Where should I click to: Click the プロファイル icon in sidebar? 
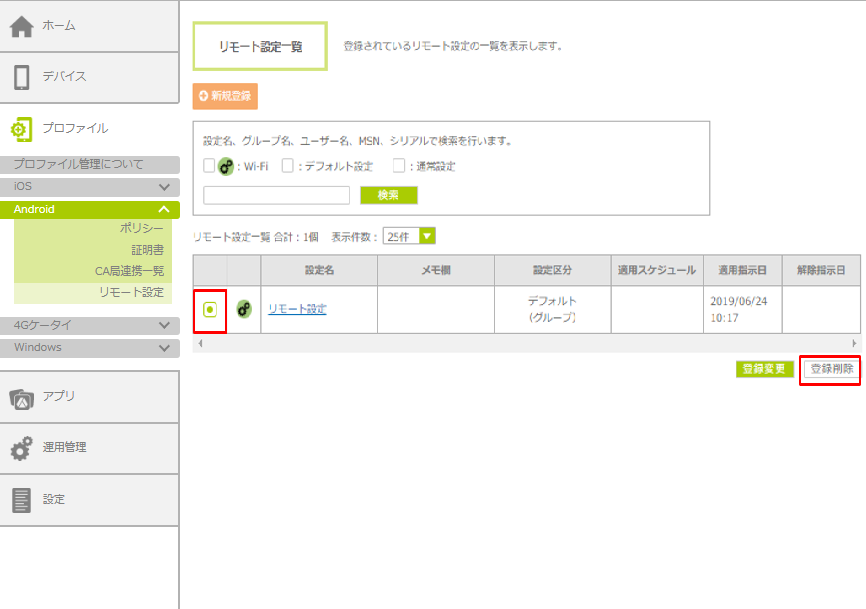(22, 129)
